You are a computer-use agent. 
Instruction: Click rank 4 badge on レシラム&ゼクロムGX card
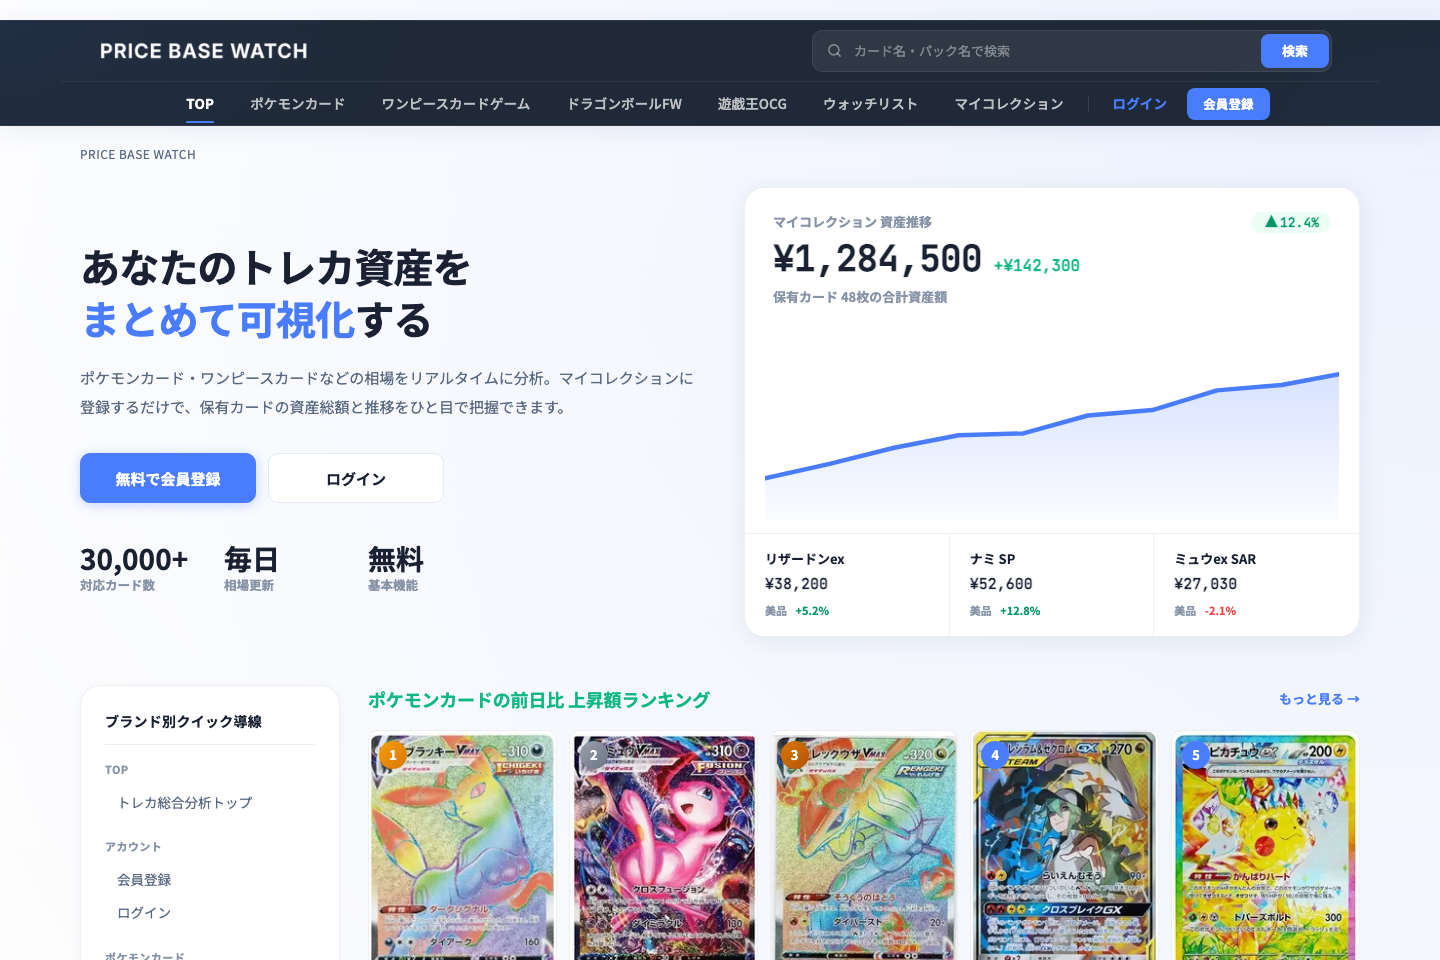(995, 755)
